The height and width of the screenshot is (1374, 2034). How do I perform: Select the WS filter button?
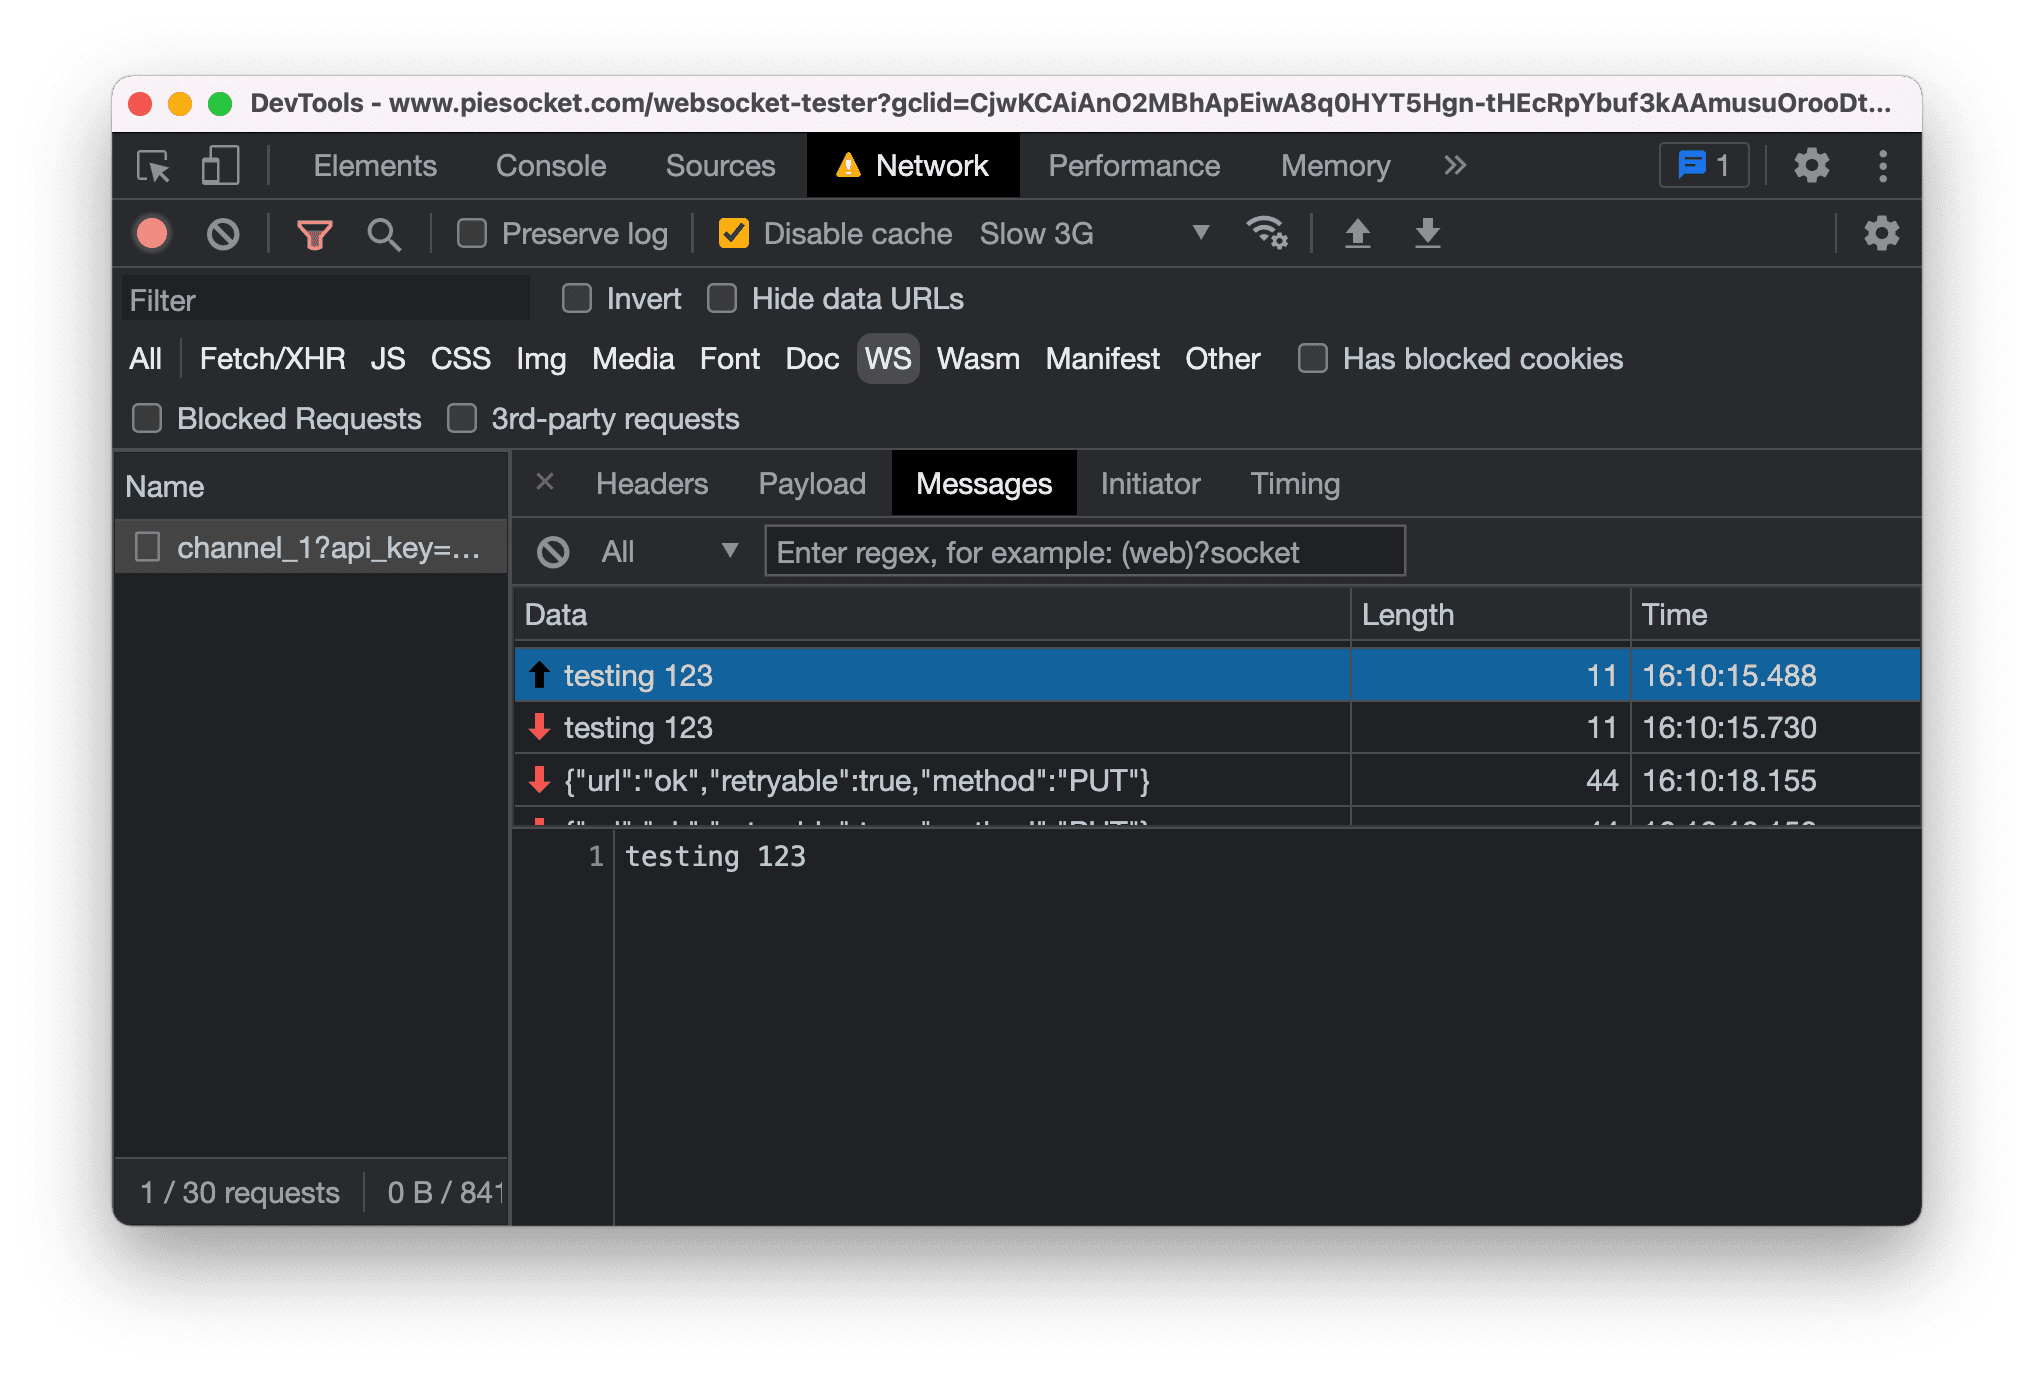pos(886,357)
